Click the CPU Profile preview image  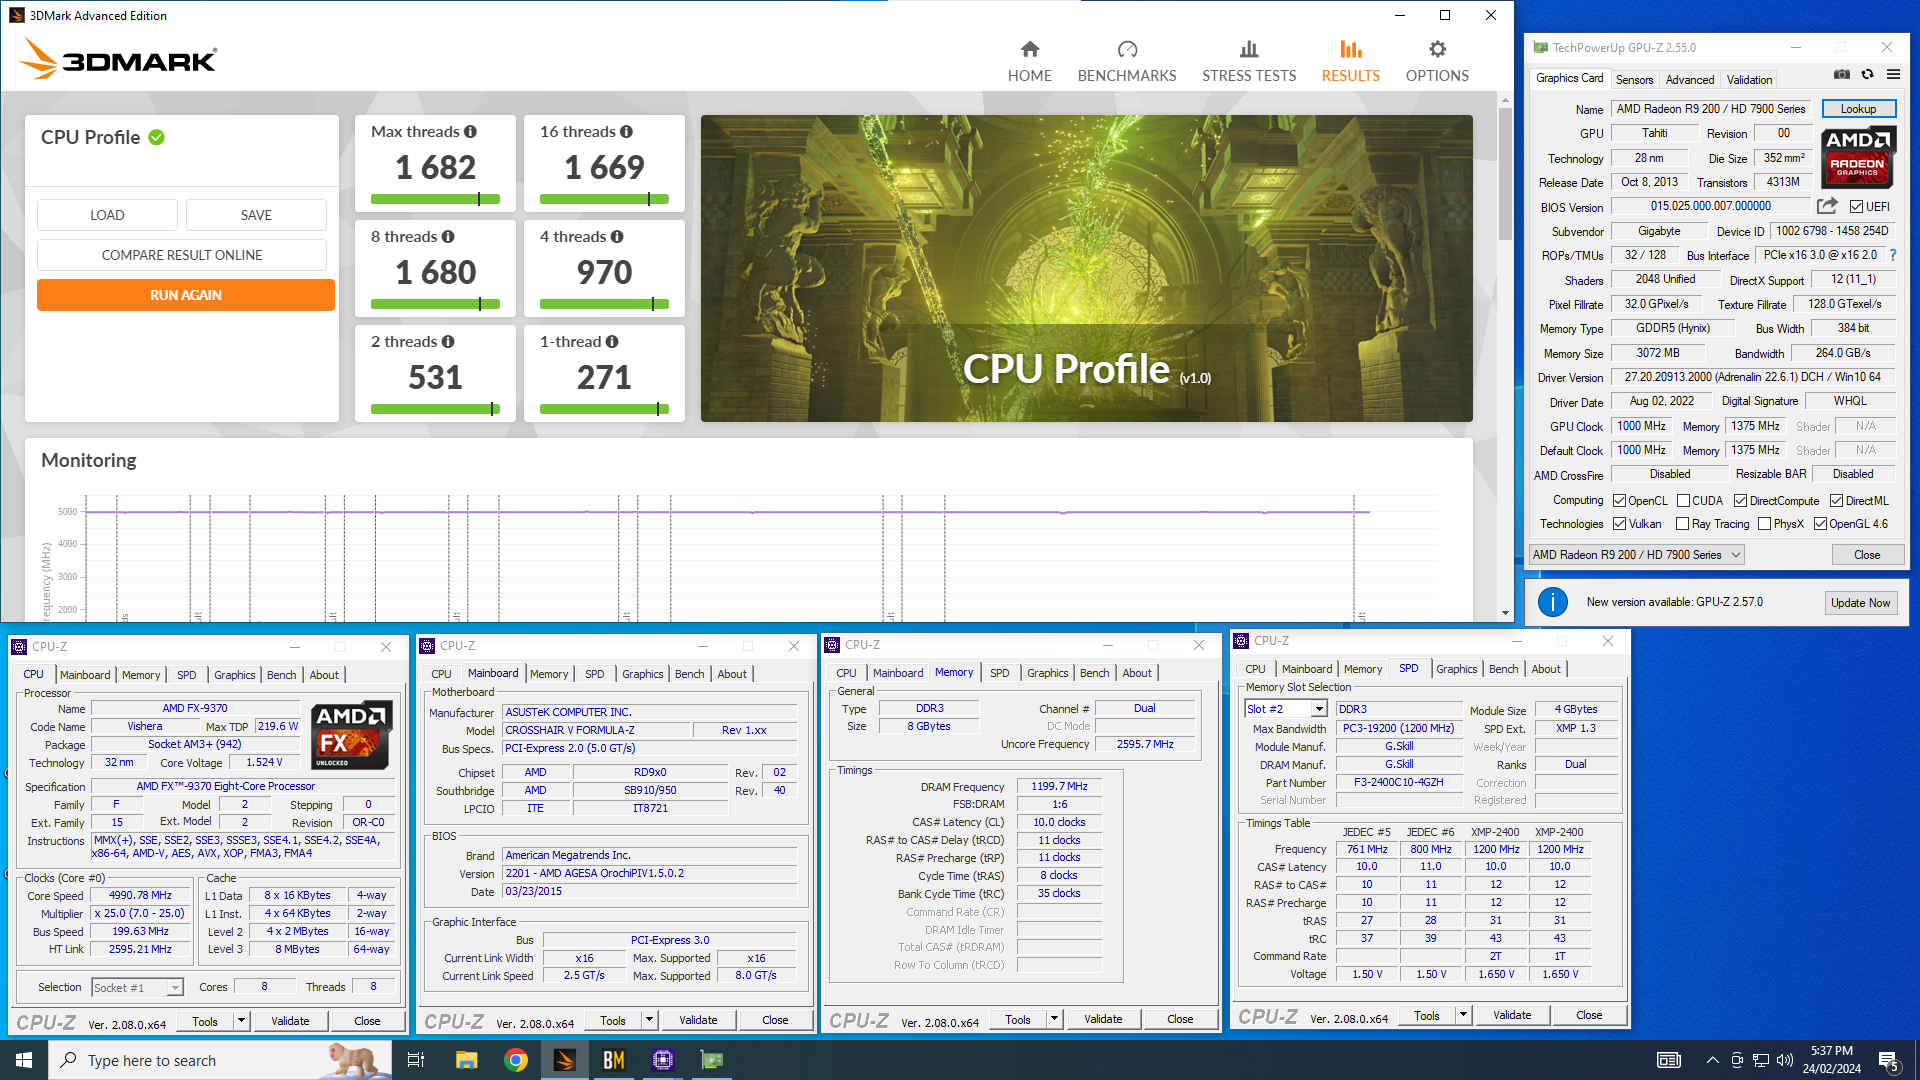(x=1086, y=268)
